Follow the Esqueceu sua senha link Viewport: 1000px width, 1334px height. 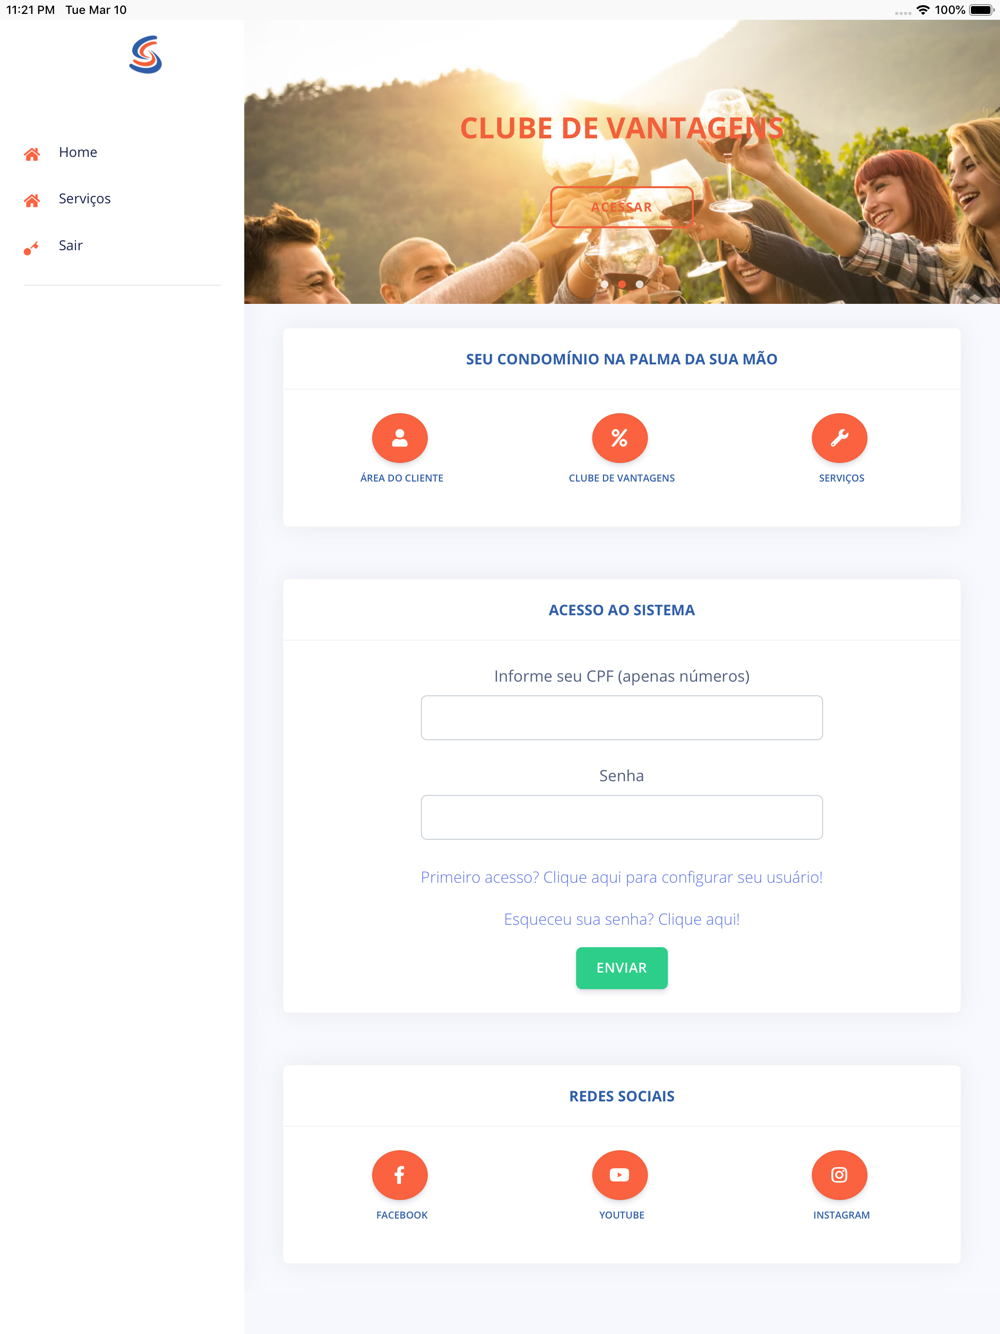pos(622,919)
